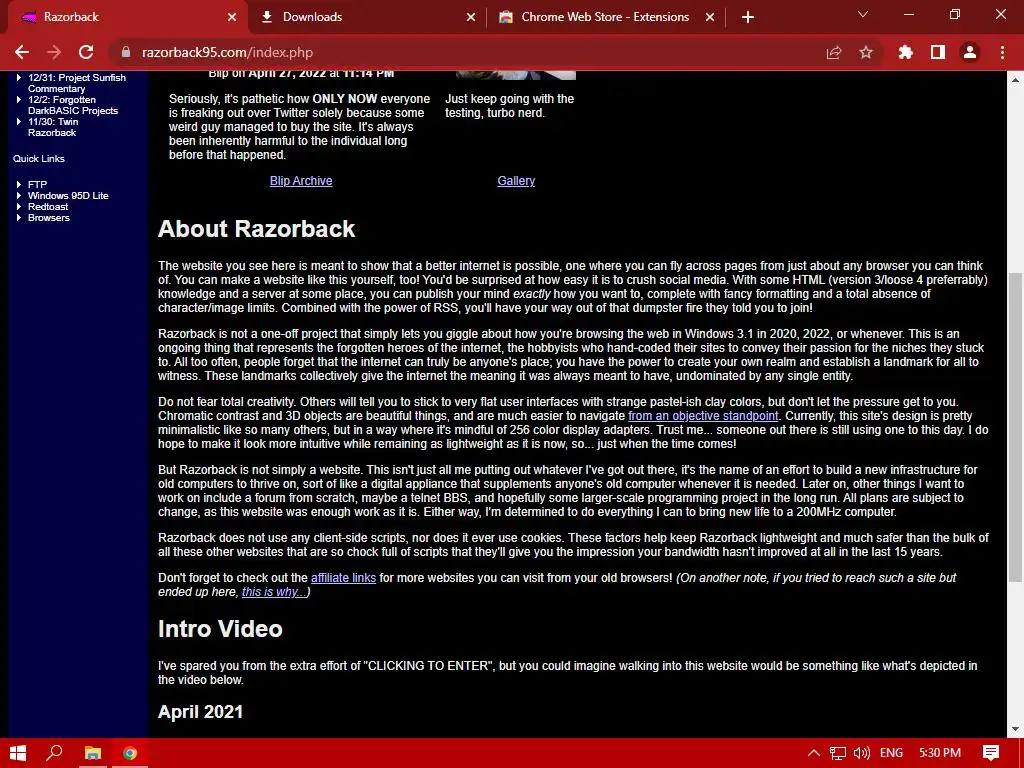1024x768 pixels.
Task: Open the Browsers quick link
Action: [x=48, y=218]
